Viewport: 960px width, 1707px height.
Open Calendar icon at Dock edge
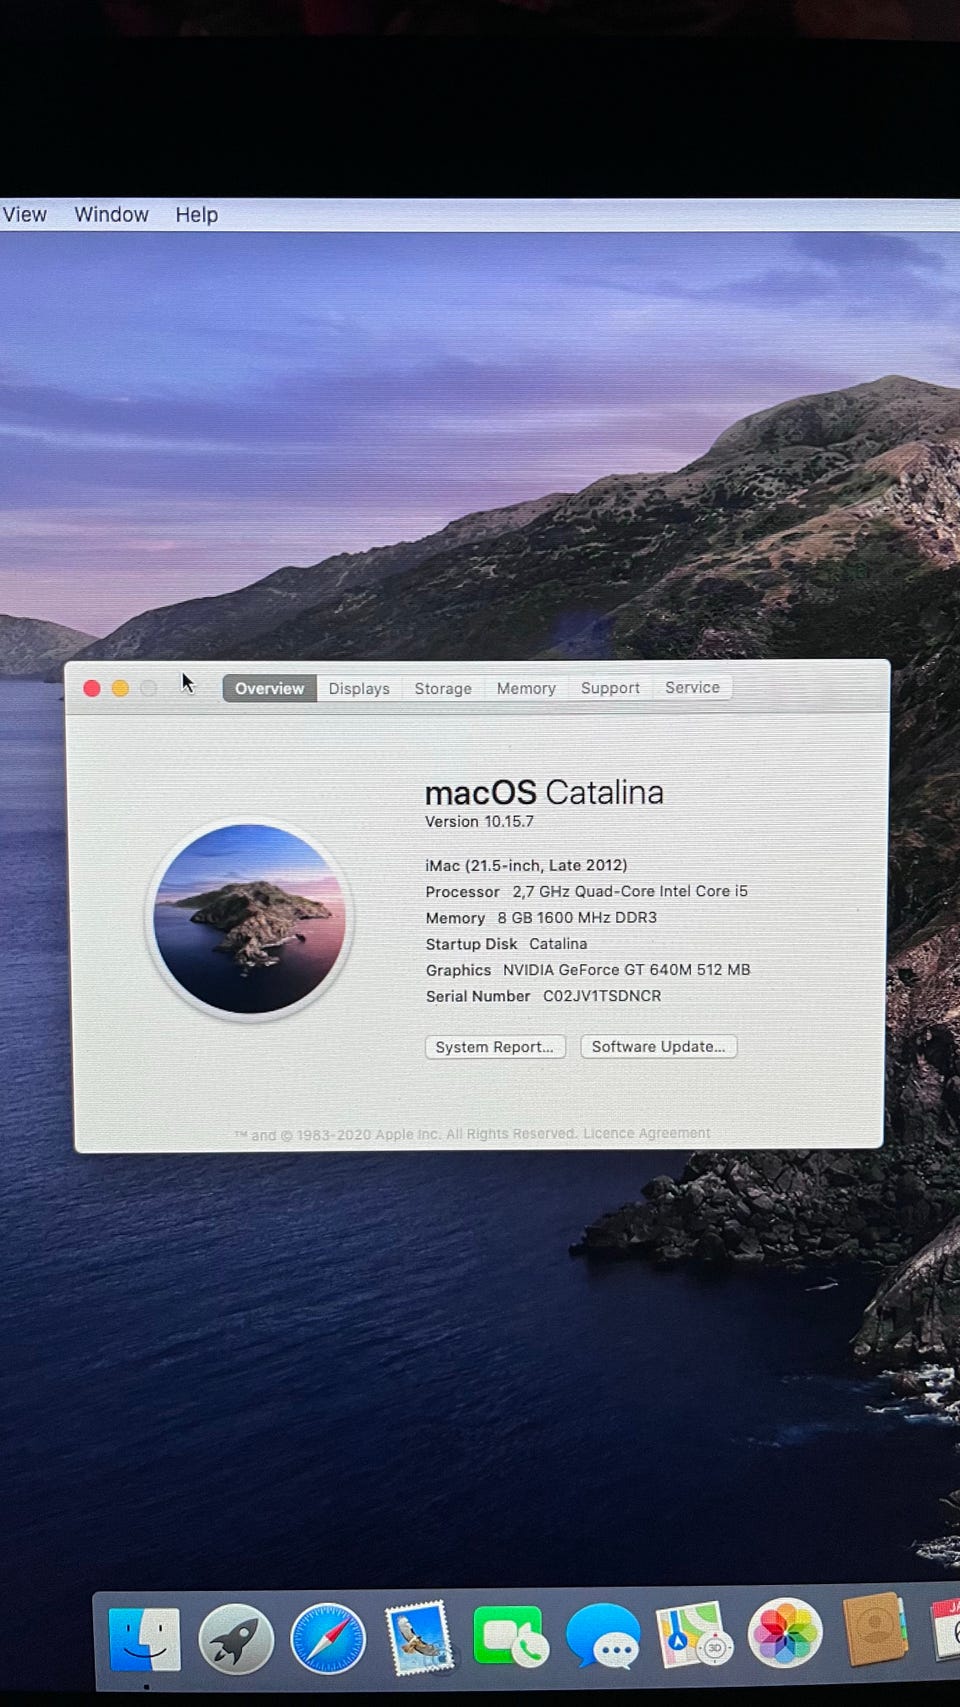946,1628
